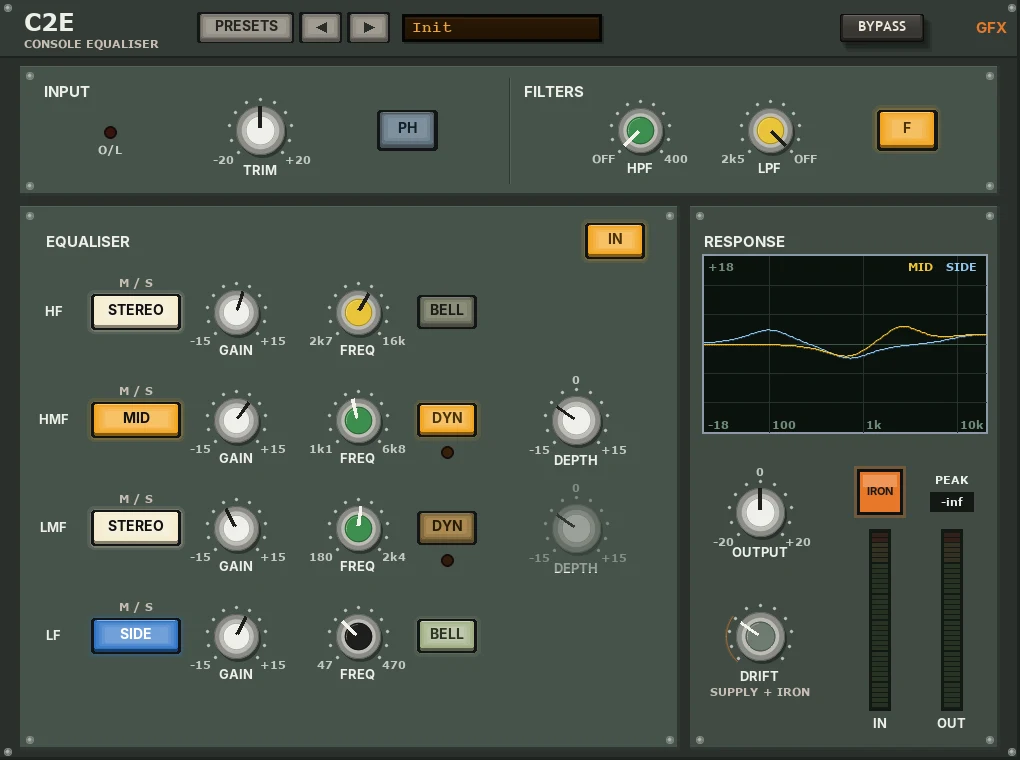The image size is (1020, 760).
Task: Click the green HMF FREQ knob
Action: [358, 420]
